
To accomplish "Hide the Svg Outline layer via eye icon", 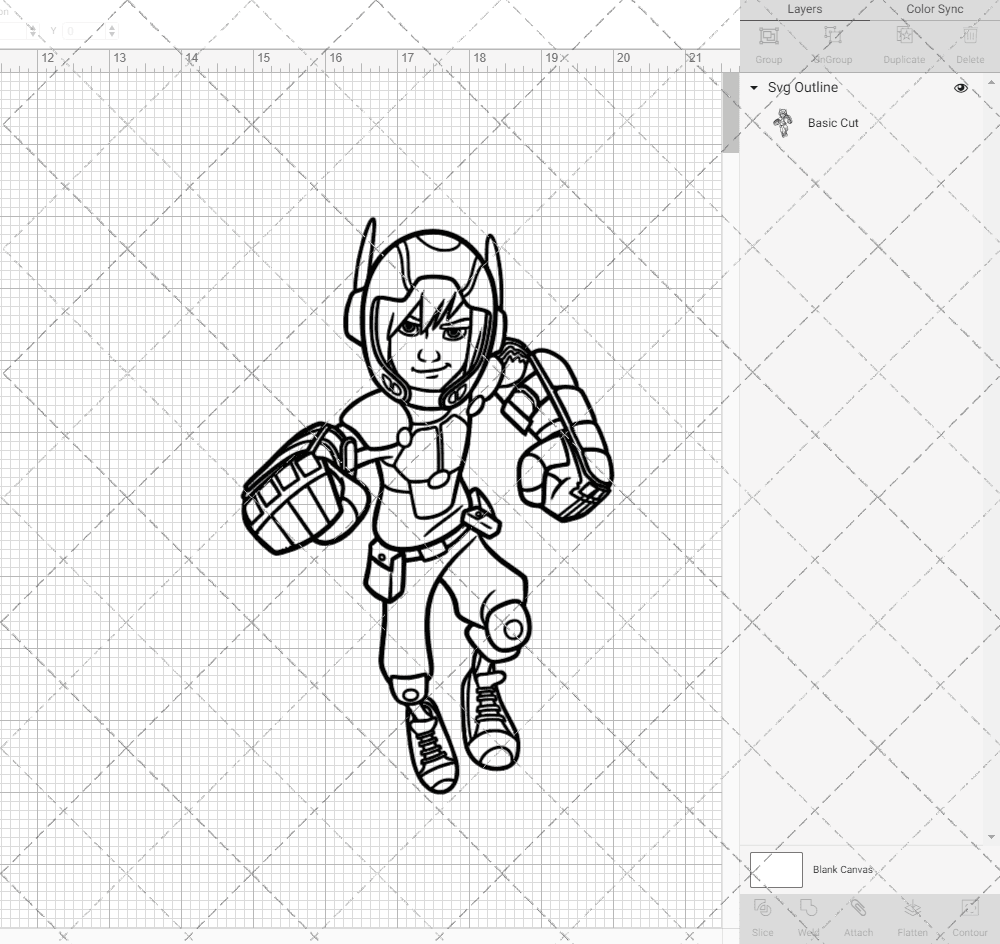I will tap(960, 88).
